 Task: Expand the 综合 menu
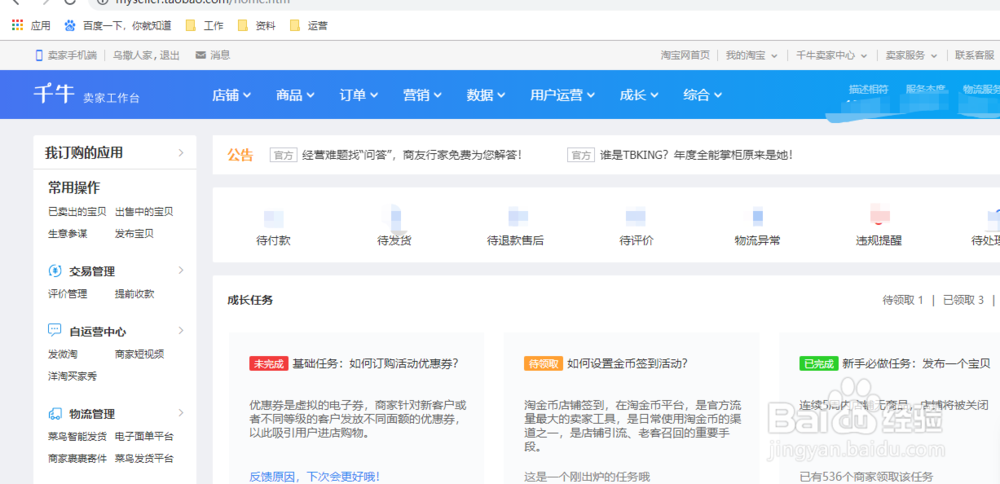(703, 95)
